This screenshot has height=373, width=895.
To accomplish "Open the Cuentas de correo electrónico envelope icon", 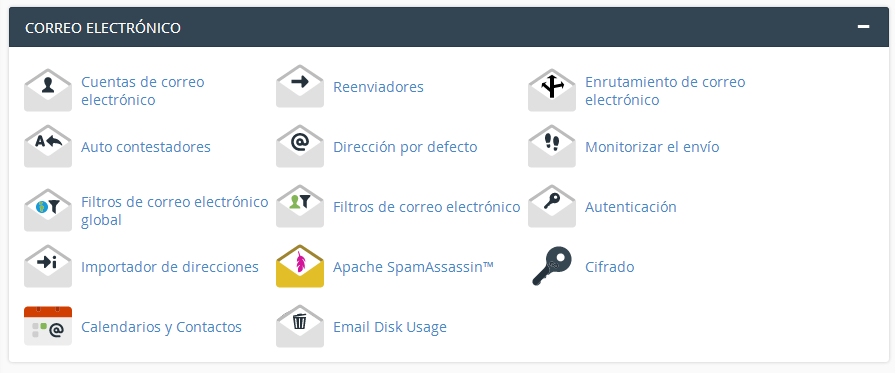I will (x=48, y=91).
